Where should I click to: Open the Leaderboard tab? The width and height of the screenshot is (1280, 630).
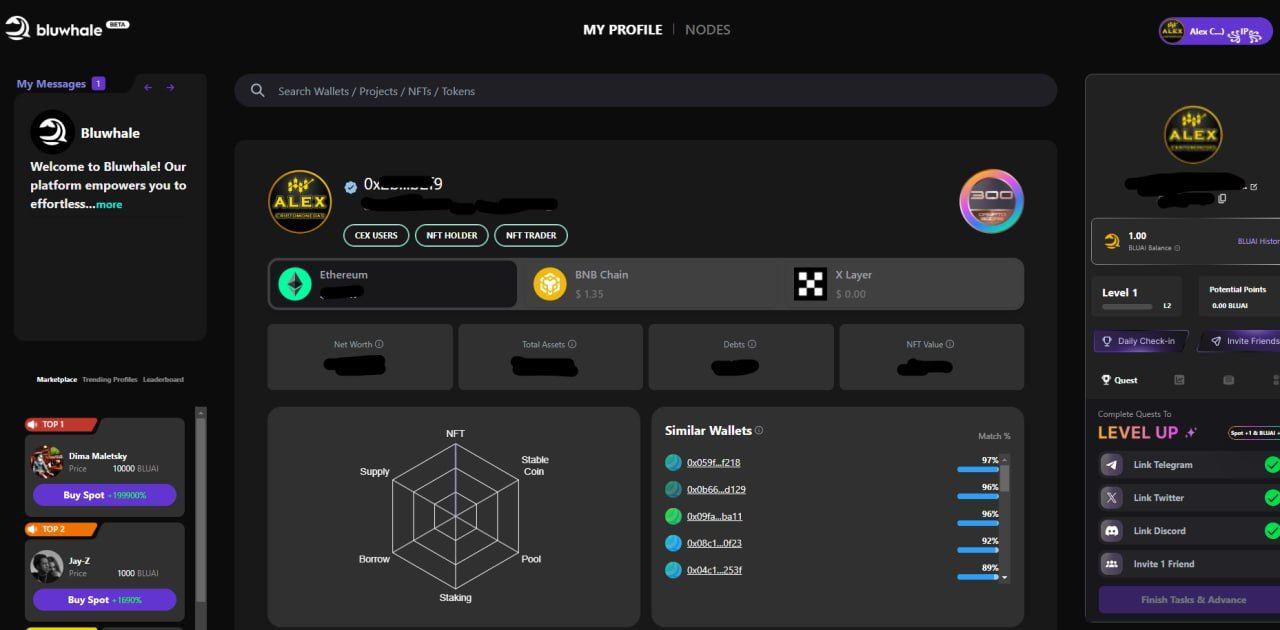[163, 380]
